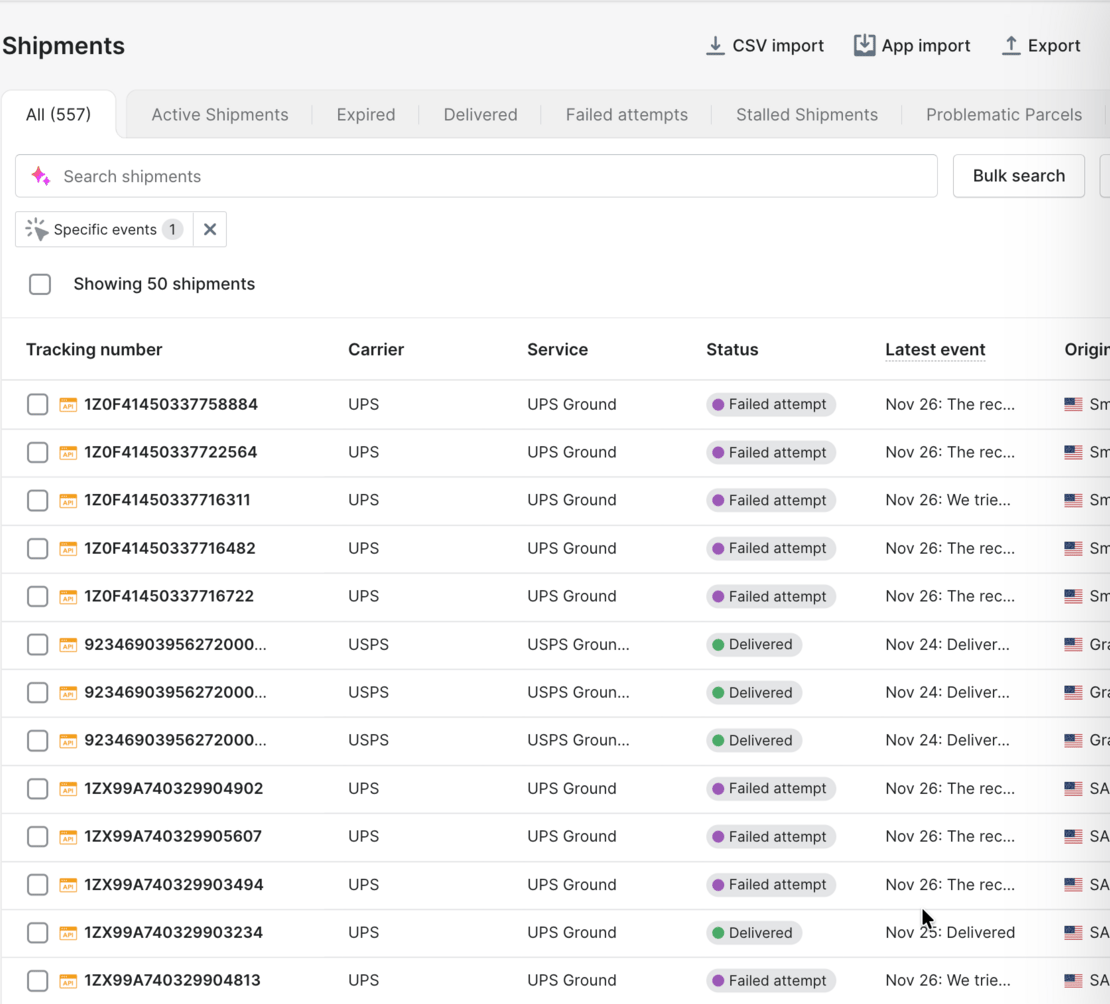
Task: Check the box for shipment 1Z0F41450337758884
Action: coord(38,404)
